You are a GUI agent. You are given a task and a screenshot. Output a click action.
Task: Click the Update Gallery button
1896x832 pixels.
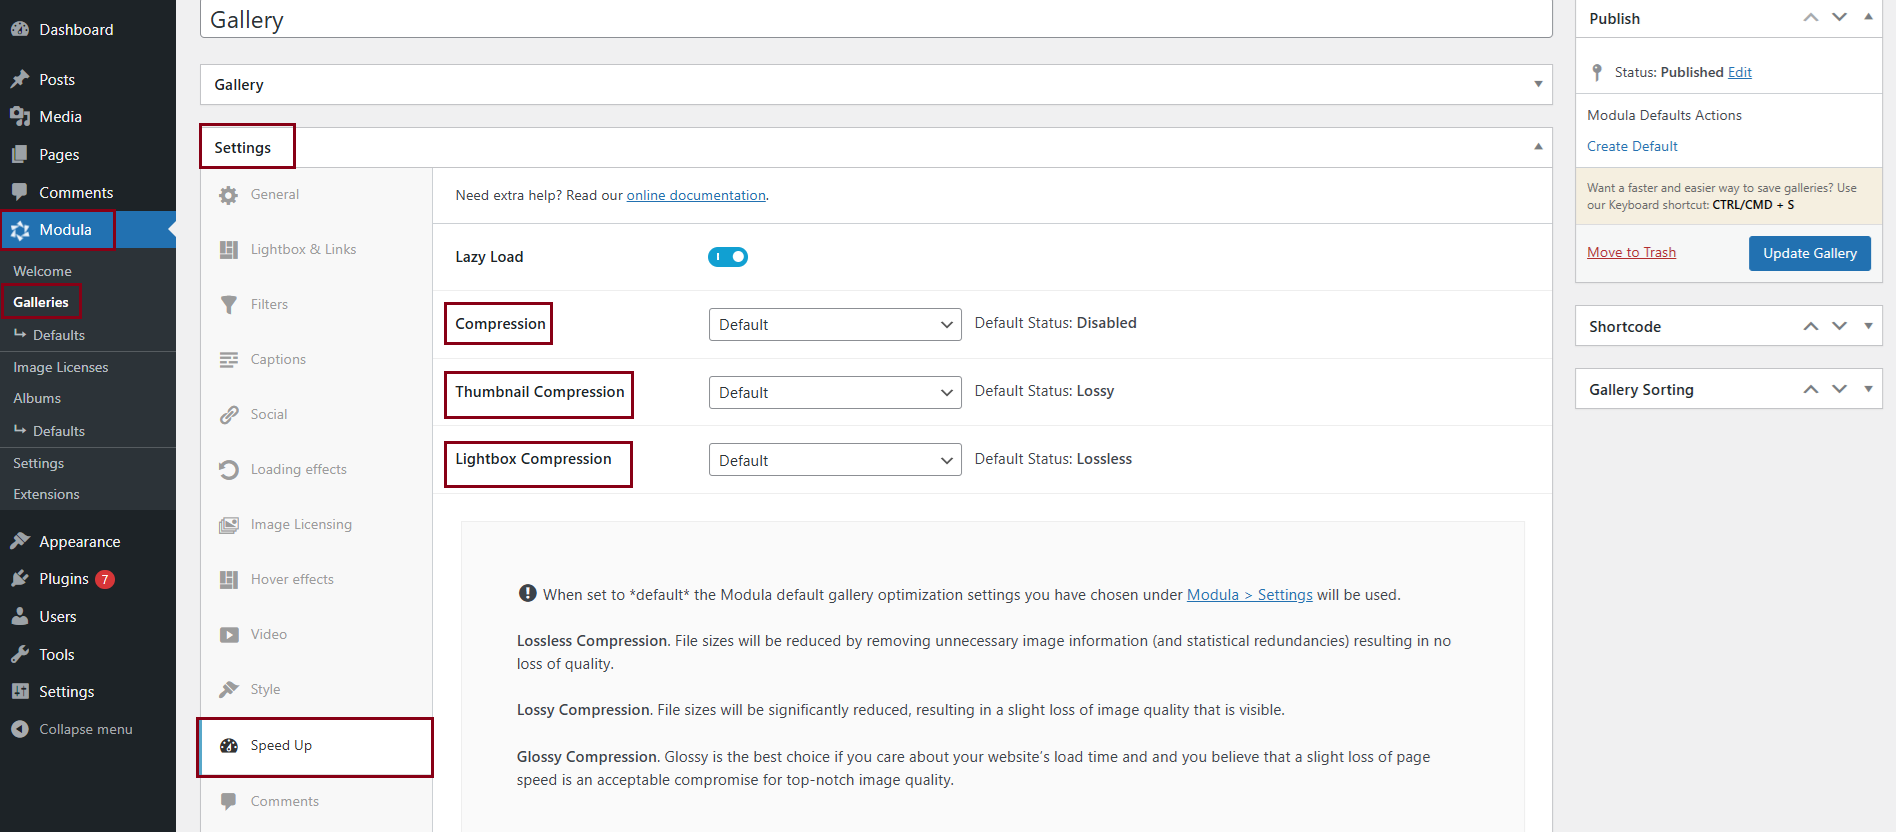click(x=1809, y=254)
